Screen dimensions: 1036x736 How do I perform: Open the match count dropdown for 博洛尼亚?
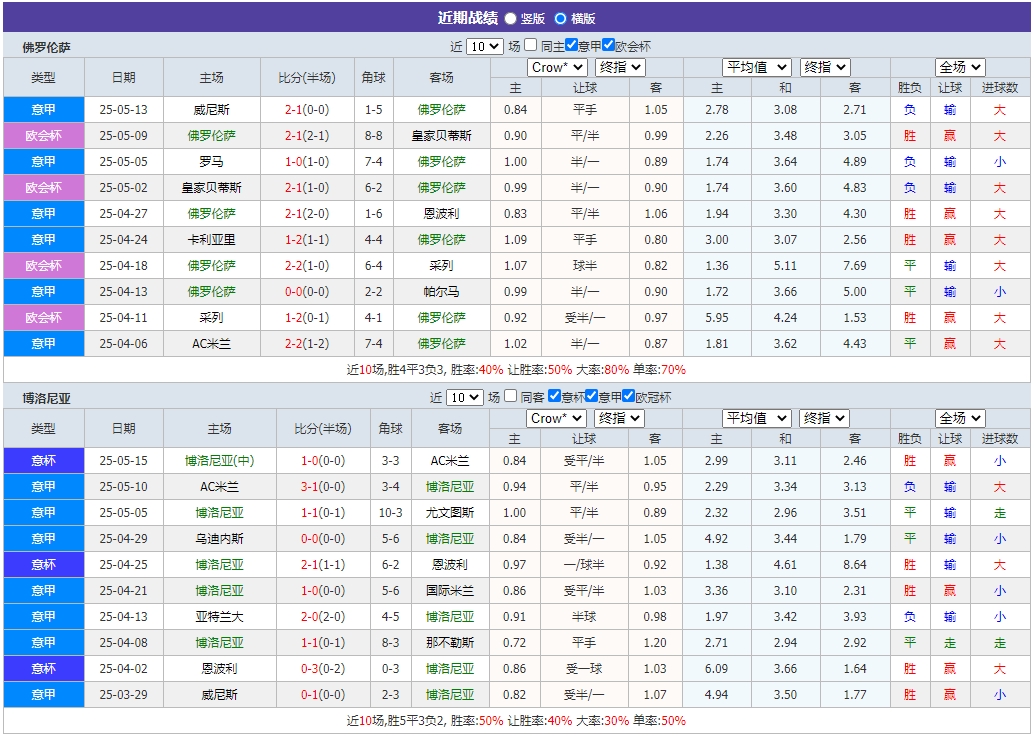click(x=465, y=397)
